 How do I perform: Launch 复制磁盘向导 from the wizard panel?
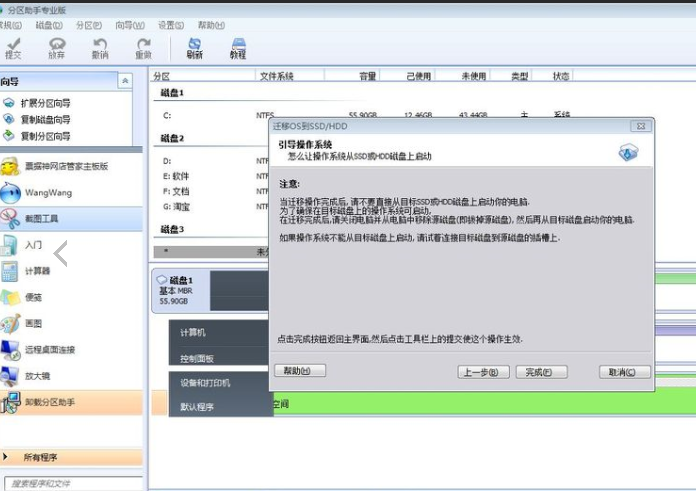[x=45, y=119]
